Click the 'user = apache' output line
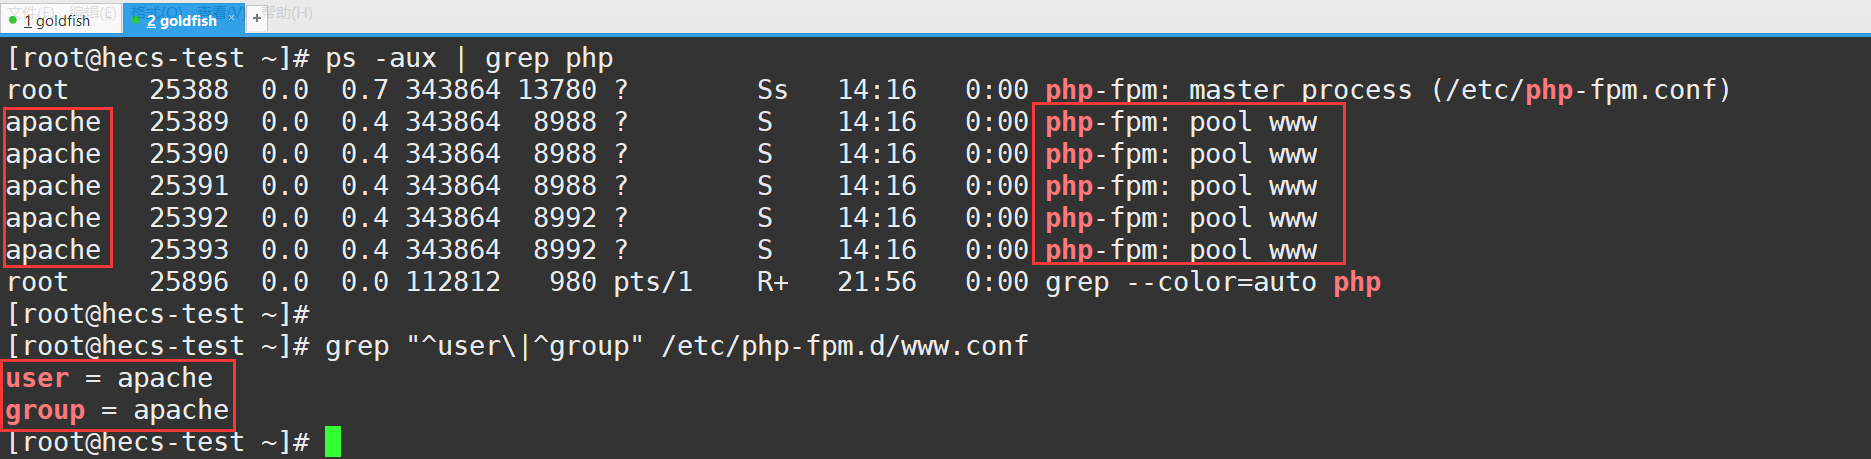 [110, 378]
